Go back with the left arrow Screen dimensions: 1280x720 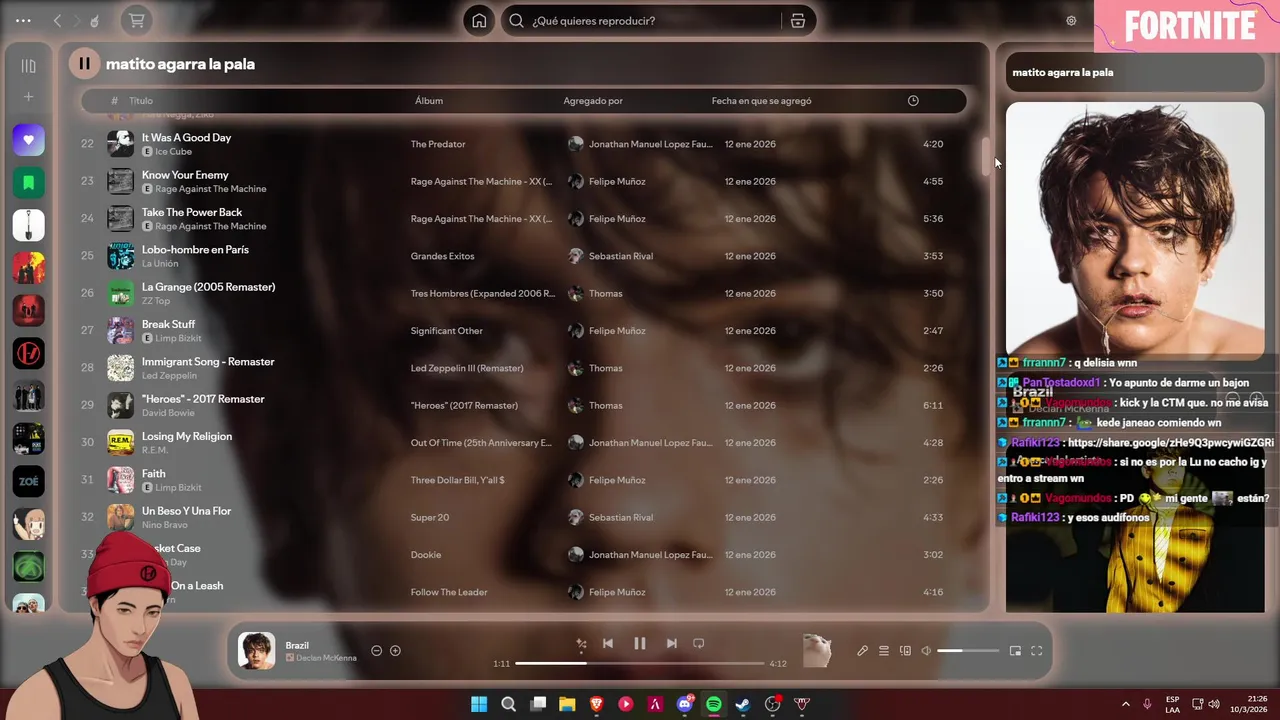[58, 20]
